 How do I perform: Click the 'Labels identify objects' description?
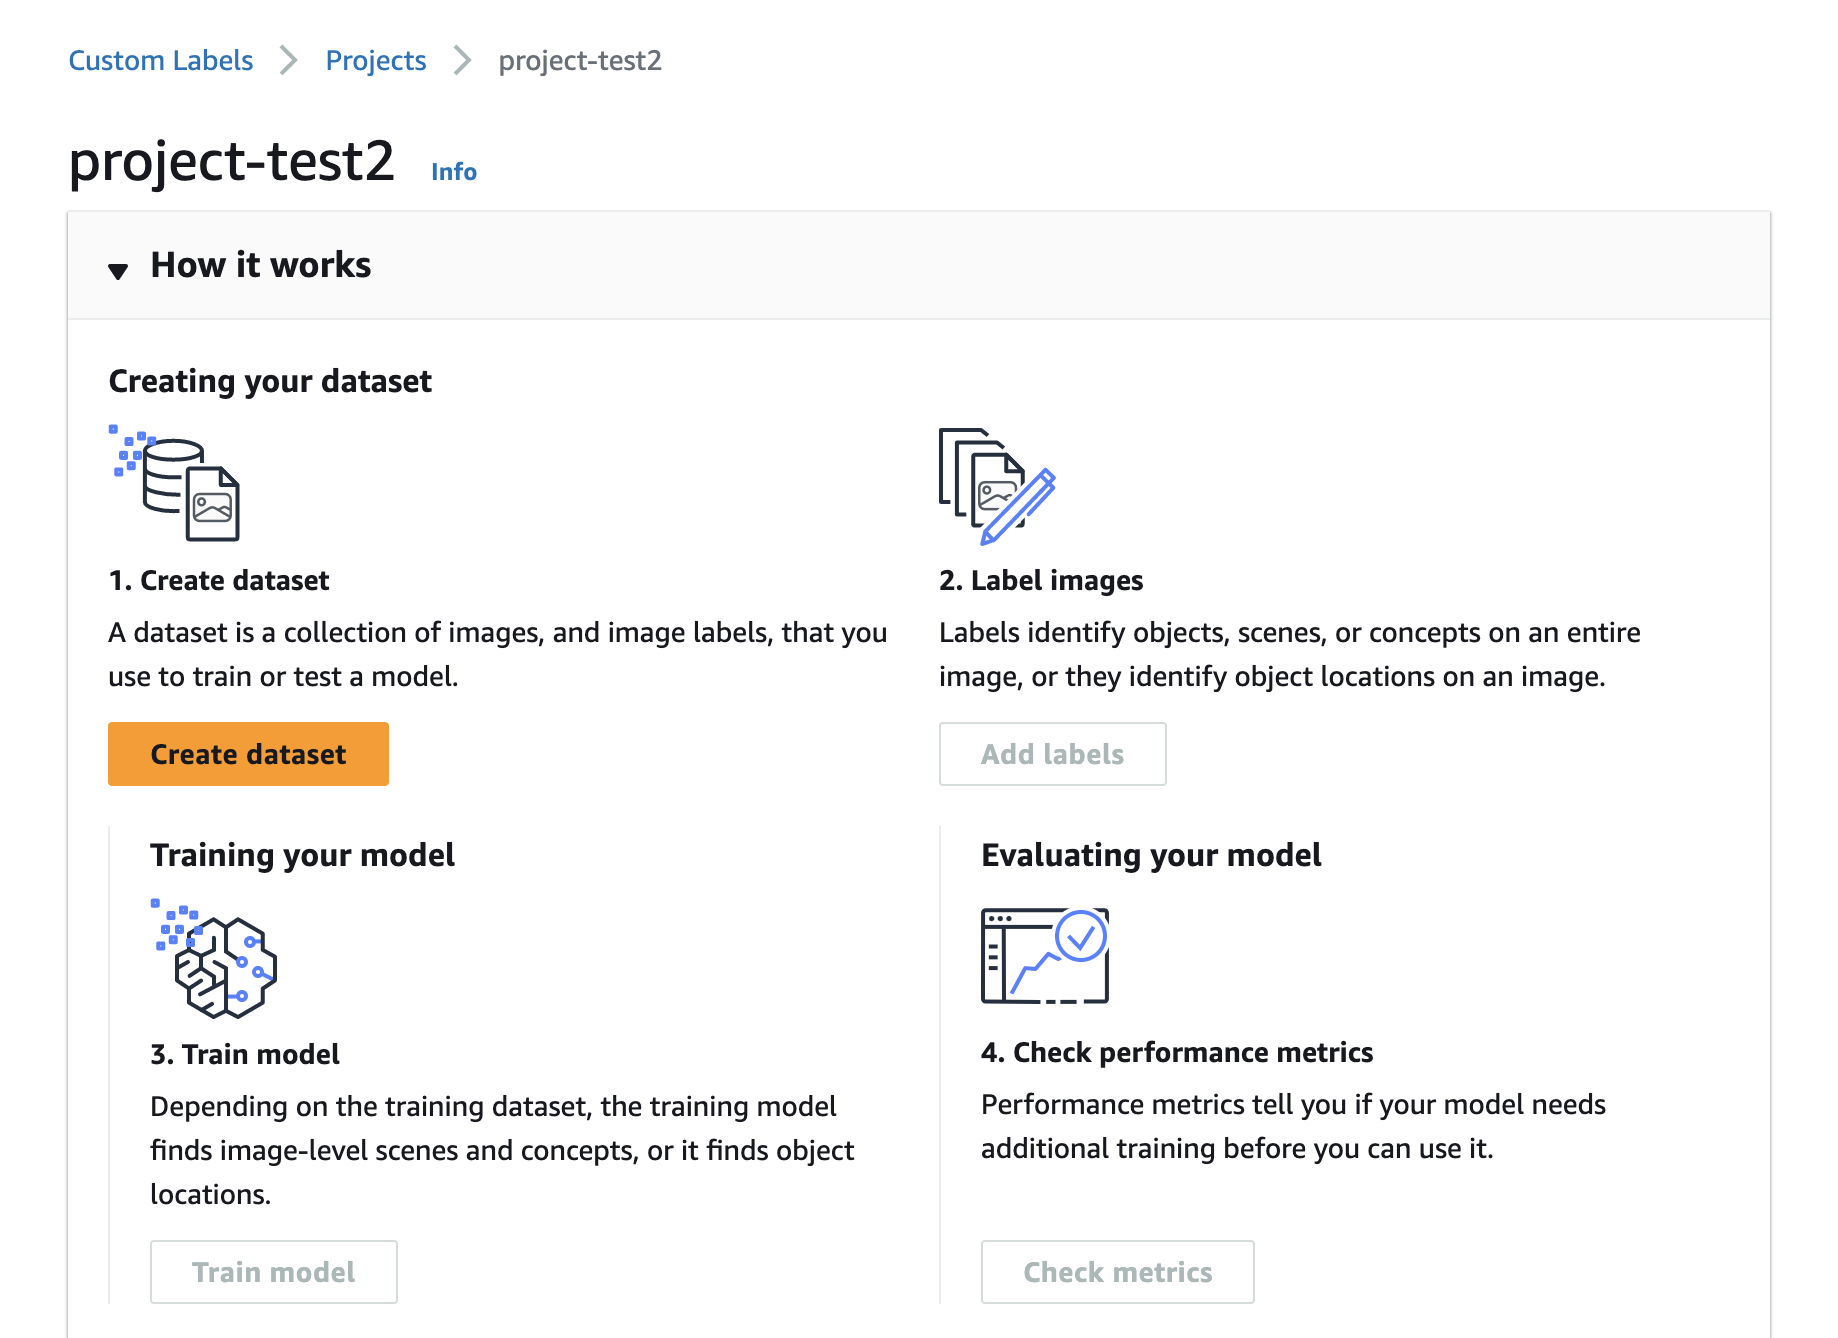click(x=1290, y=654)
